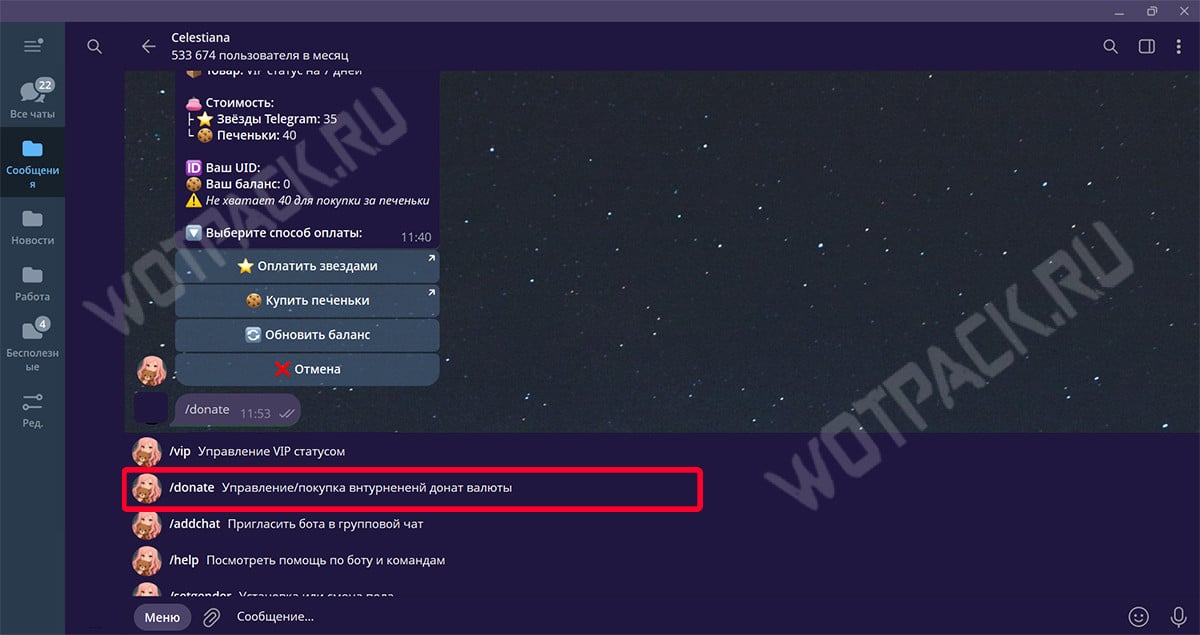Open the chat's three-dot options menu
The image size is (1200, 635).
click(x=1180, y=46)
